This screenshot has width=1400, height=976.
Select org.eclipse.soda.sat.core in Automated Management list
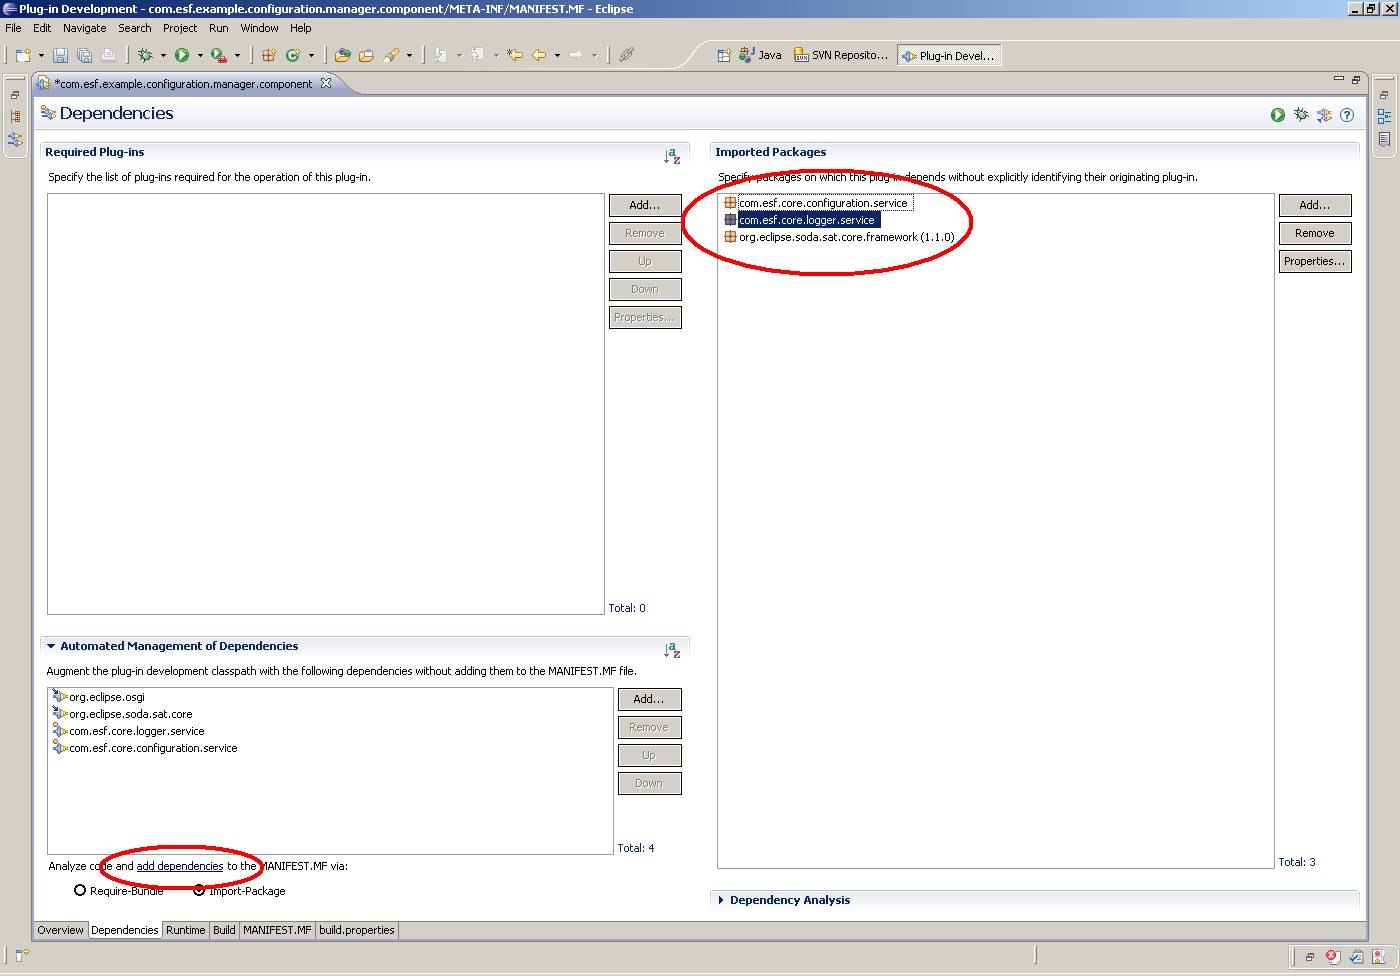click(x=122, y=714)
